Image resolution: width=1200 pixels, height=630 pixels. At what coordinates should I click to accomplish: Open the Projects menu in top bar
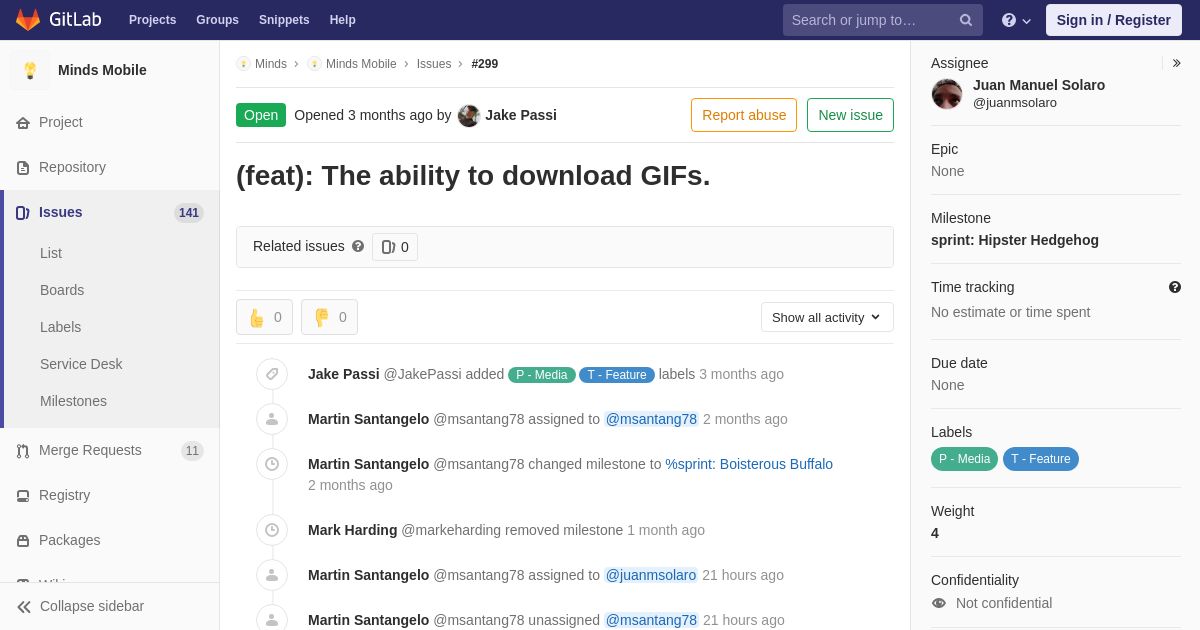(x=152, y=20)
